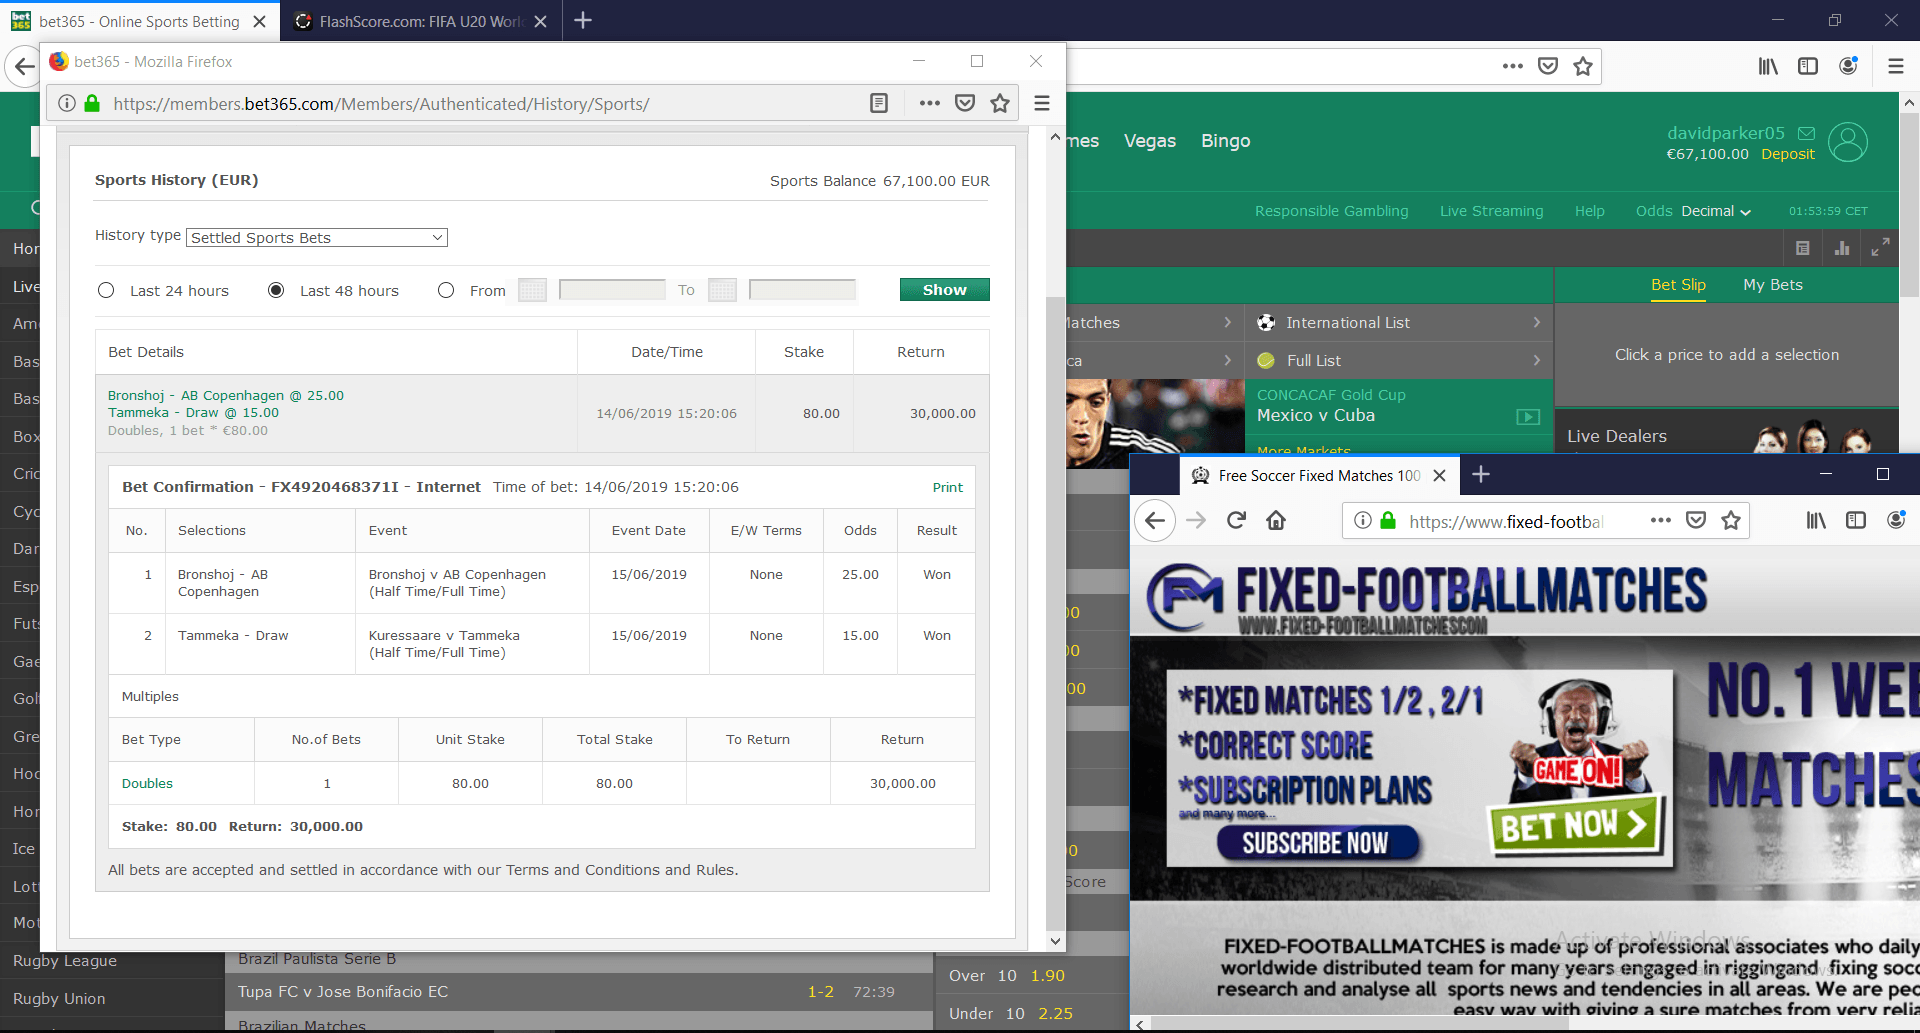Click the From date input field
1920x1033 pixels.
[612, 290]
